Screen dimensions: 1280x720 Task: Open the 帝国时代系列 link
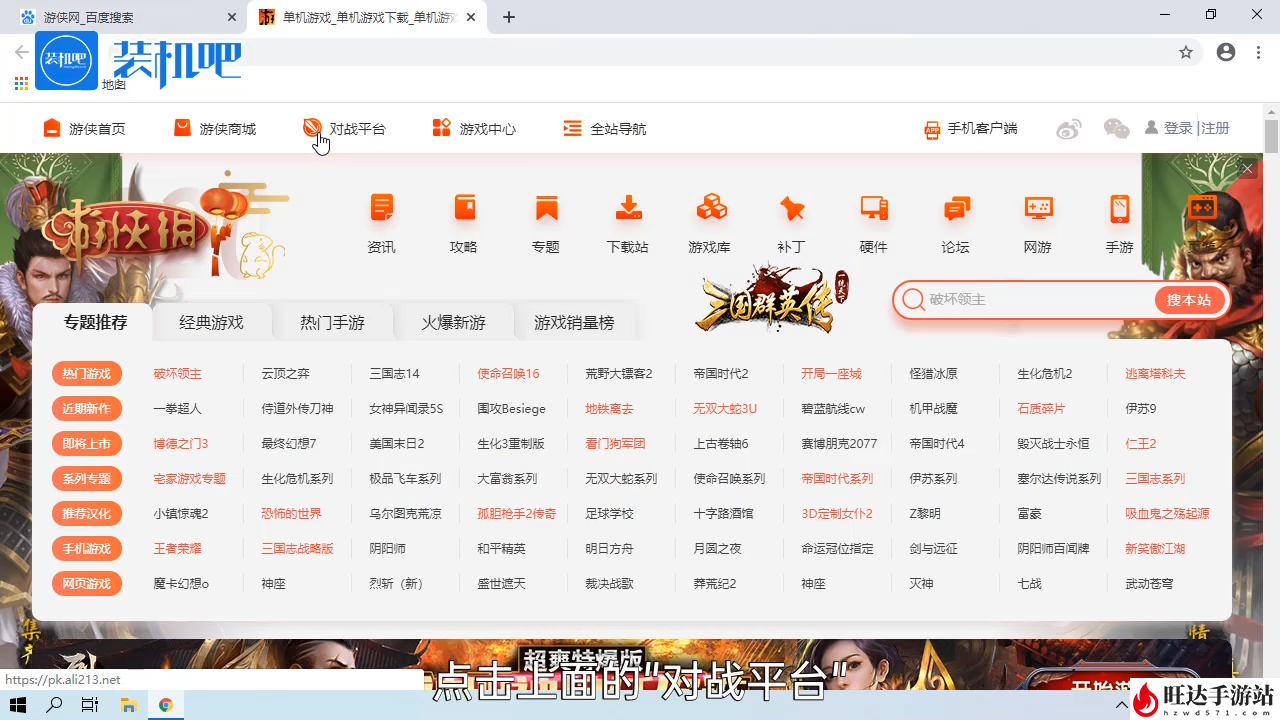tap(837, 478)
